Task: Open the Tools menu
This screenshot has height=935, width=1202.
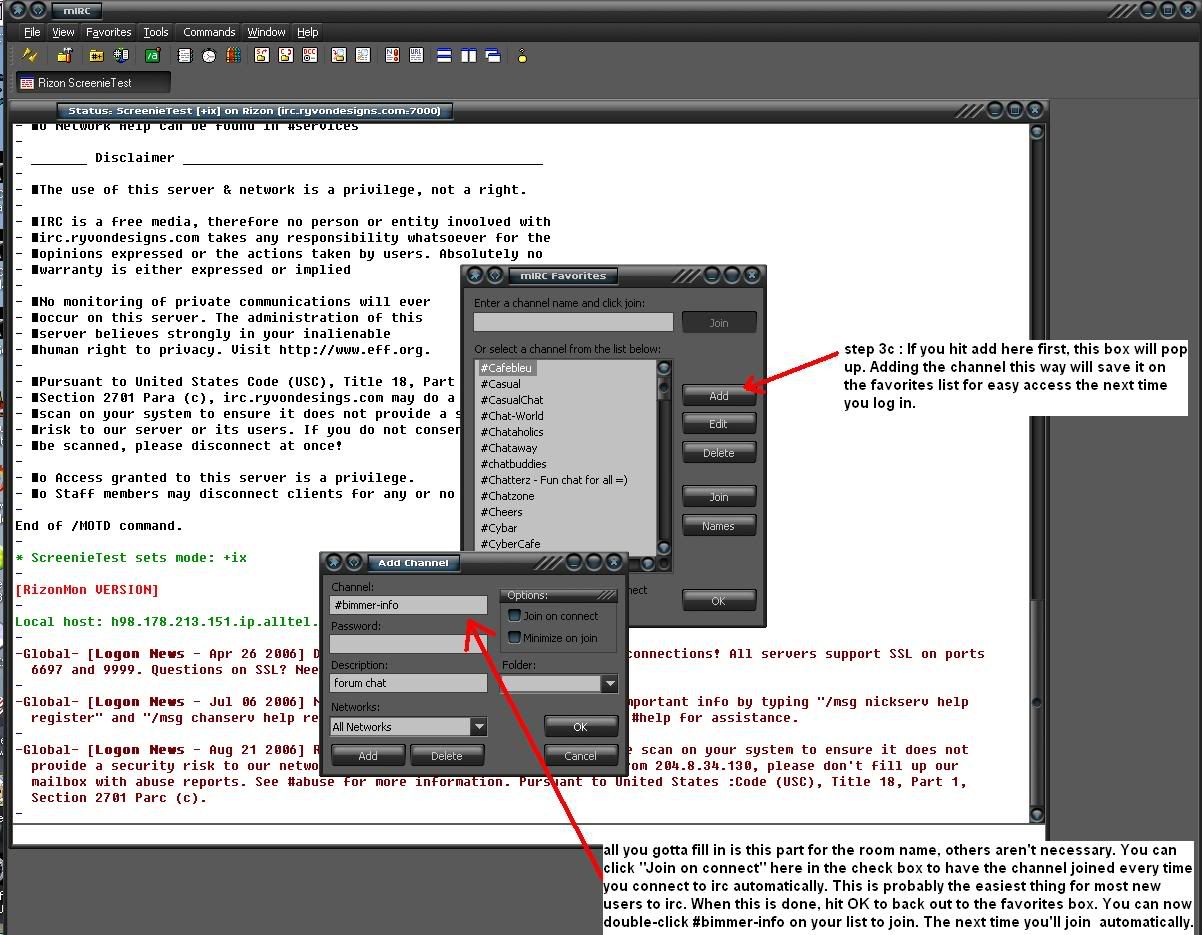Action: coord(156,32)
